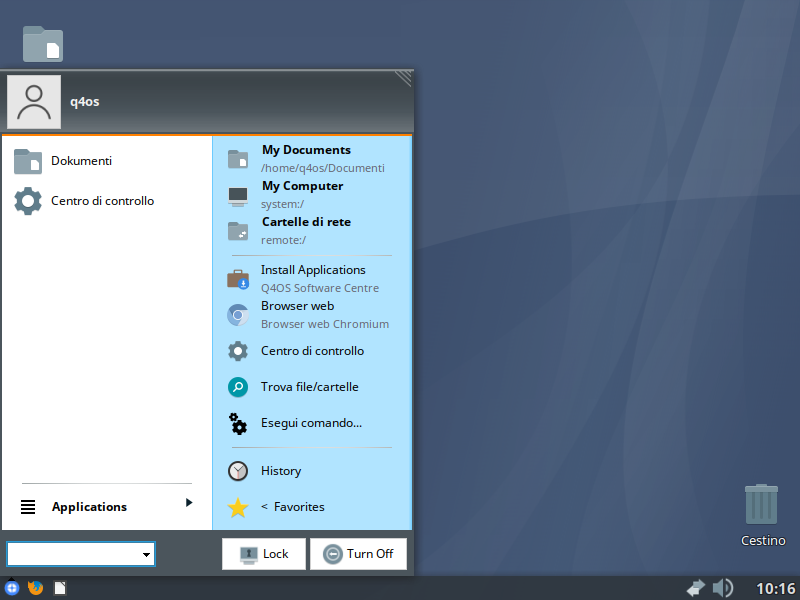Click My Documents label
Screen dimensions: 800x600
click(x=306, y=150)
